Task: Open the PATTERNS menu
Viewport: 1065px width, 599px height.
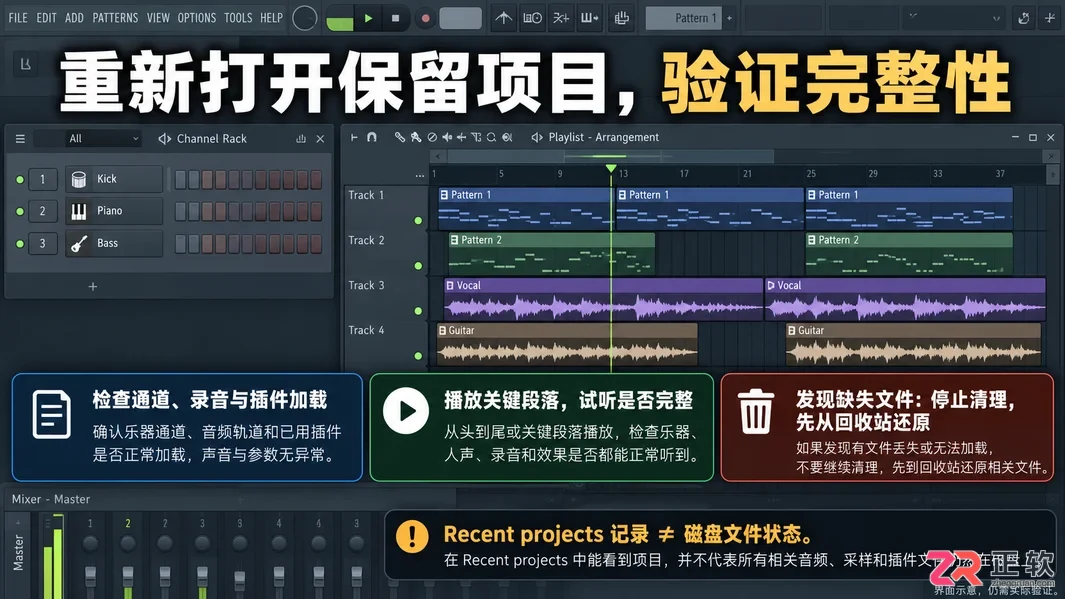Action: pos(115,18)
